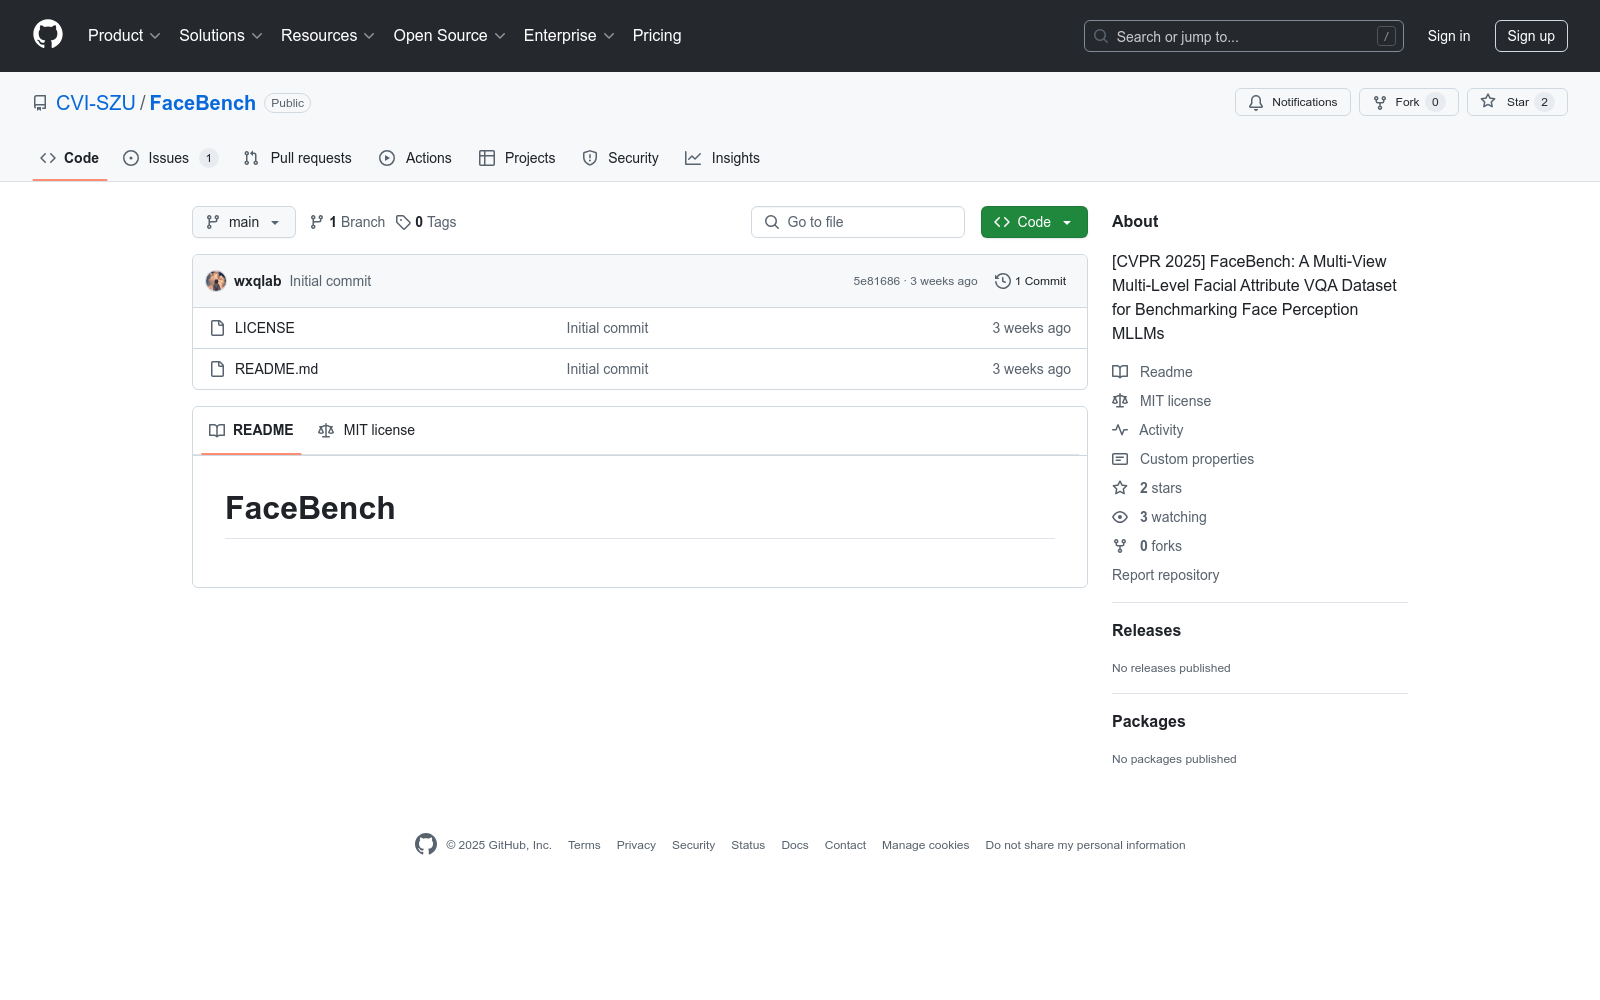Screen dimensions: 1600x1000
Task: Open the README.md file
Action: 277,369
